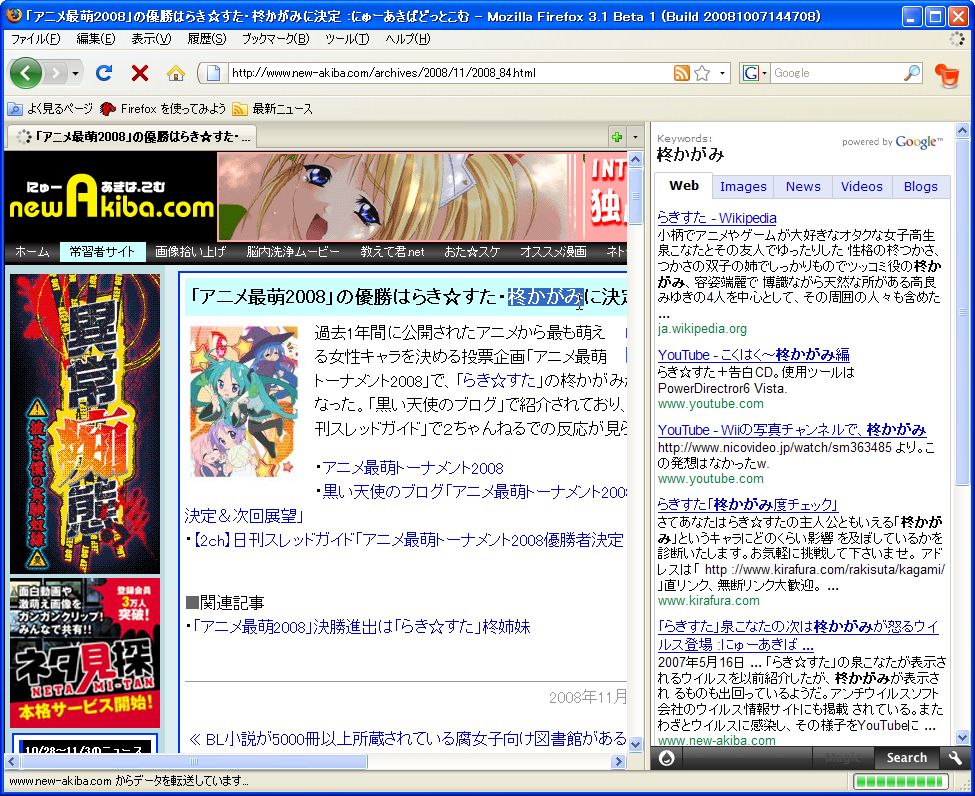
Task: Open the 履歴 menu
Action: point(207,39)
